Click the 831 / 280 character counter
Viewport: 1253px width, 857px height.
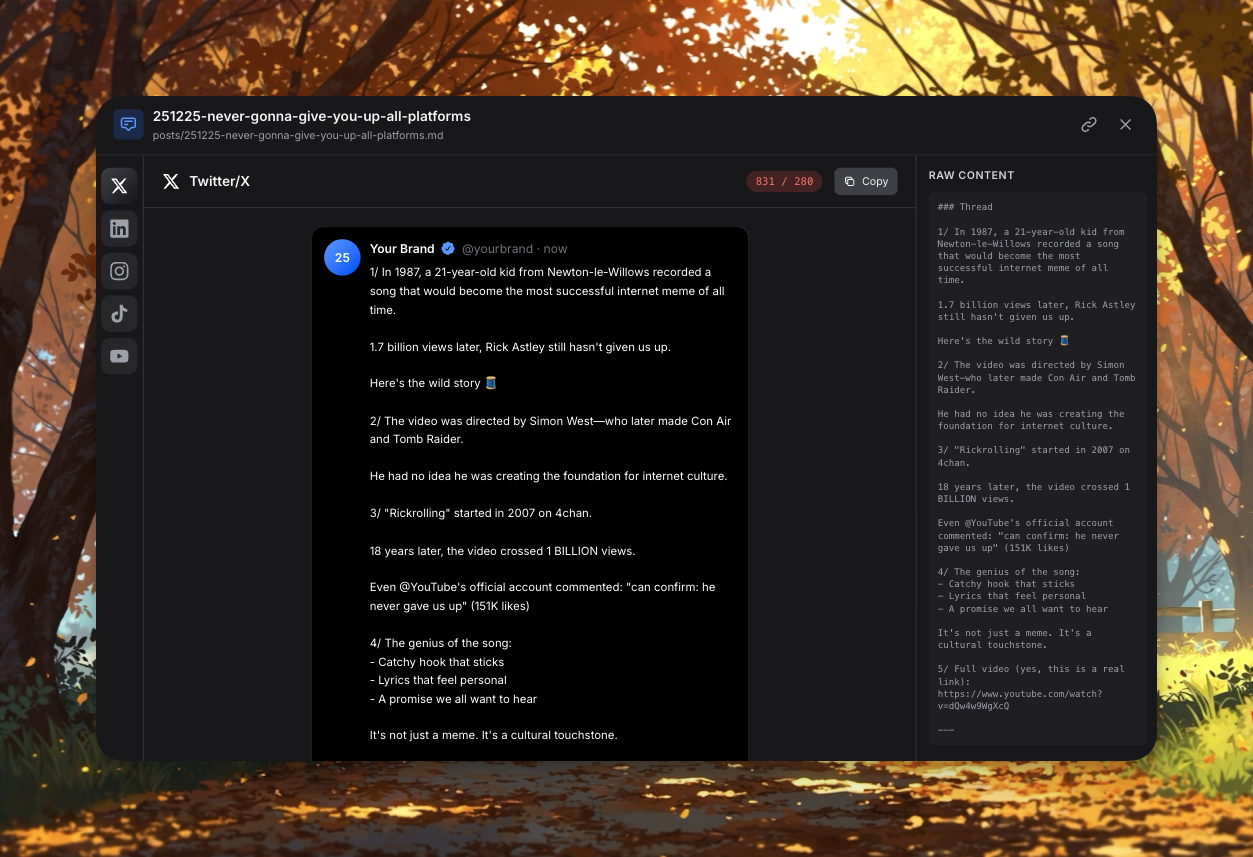[x=784, y=181]
